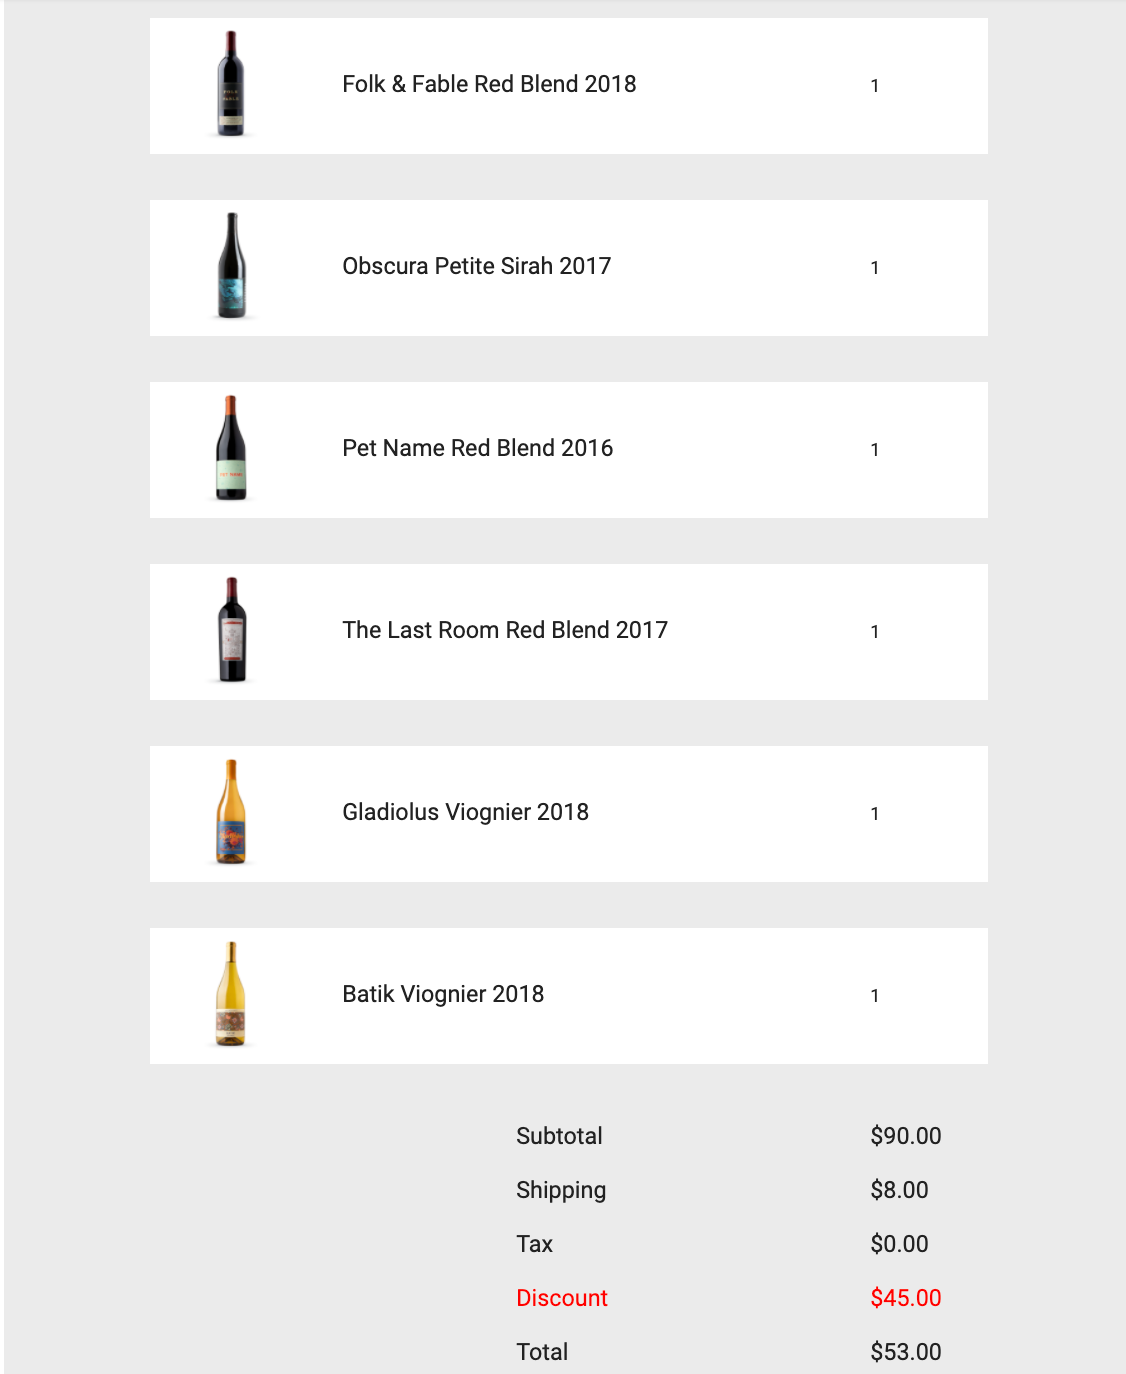The height and width of the screenshot is (1374, 1126).
Task: Click the $45.00 discount amount
Action: click(906, 1298)
